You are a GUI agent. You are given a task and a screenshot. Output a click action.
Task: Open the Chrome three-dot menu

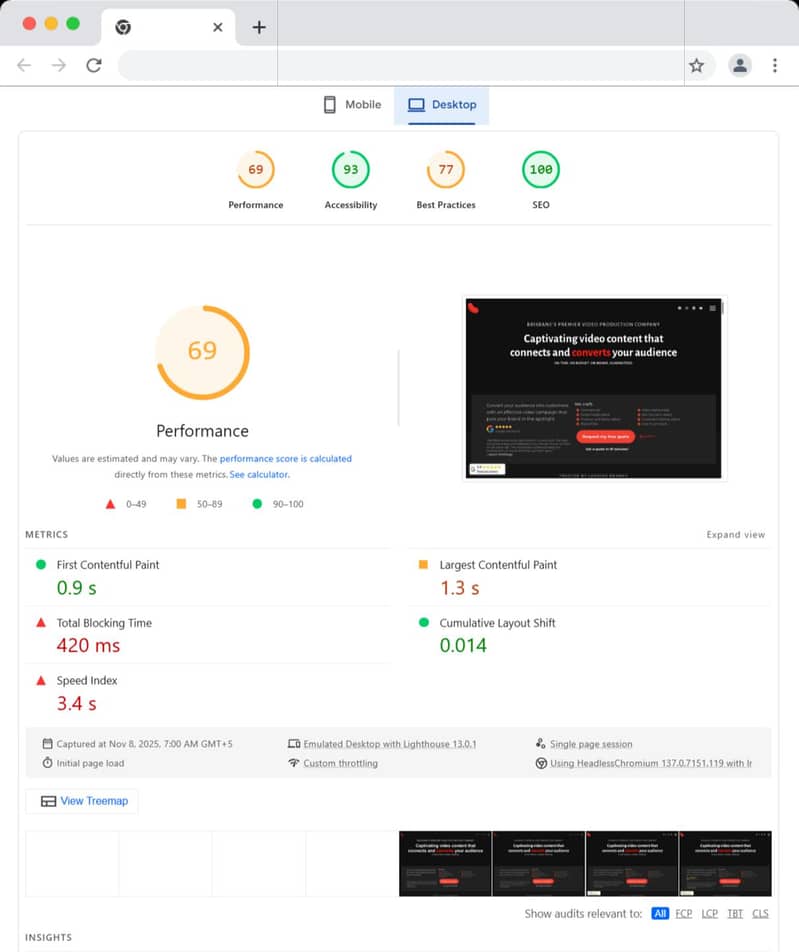[775, 65]
